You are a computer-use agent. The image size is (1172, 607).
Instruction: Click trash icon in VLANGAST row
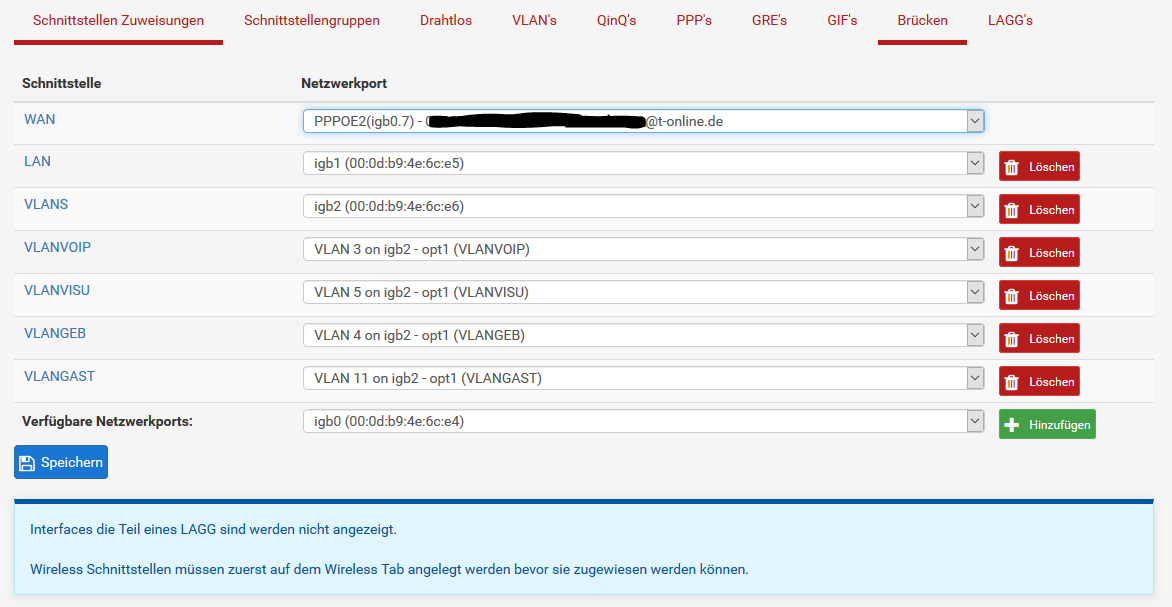click(x=1012, y=382)
